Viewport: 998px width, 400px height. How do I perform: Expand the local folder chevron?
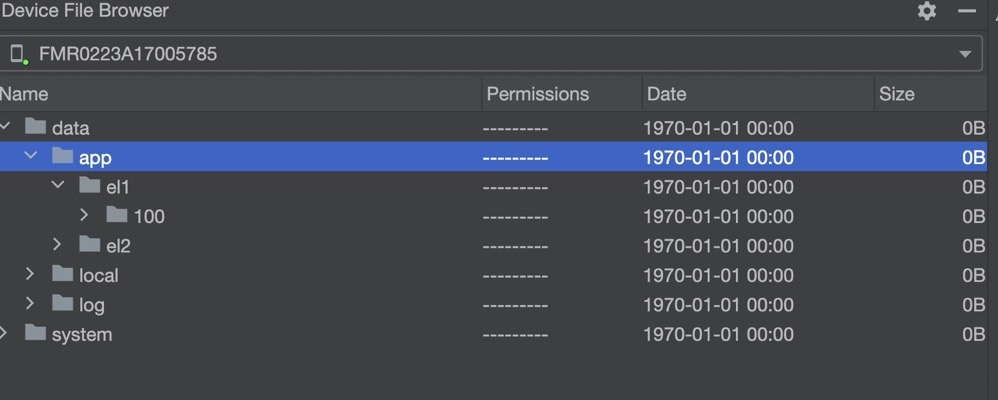point(31,274)
